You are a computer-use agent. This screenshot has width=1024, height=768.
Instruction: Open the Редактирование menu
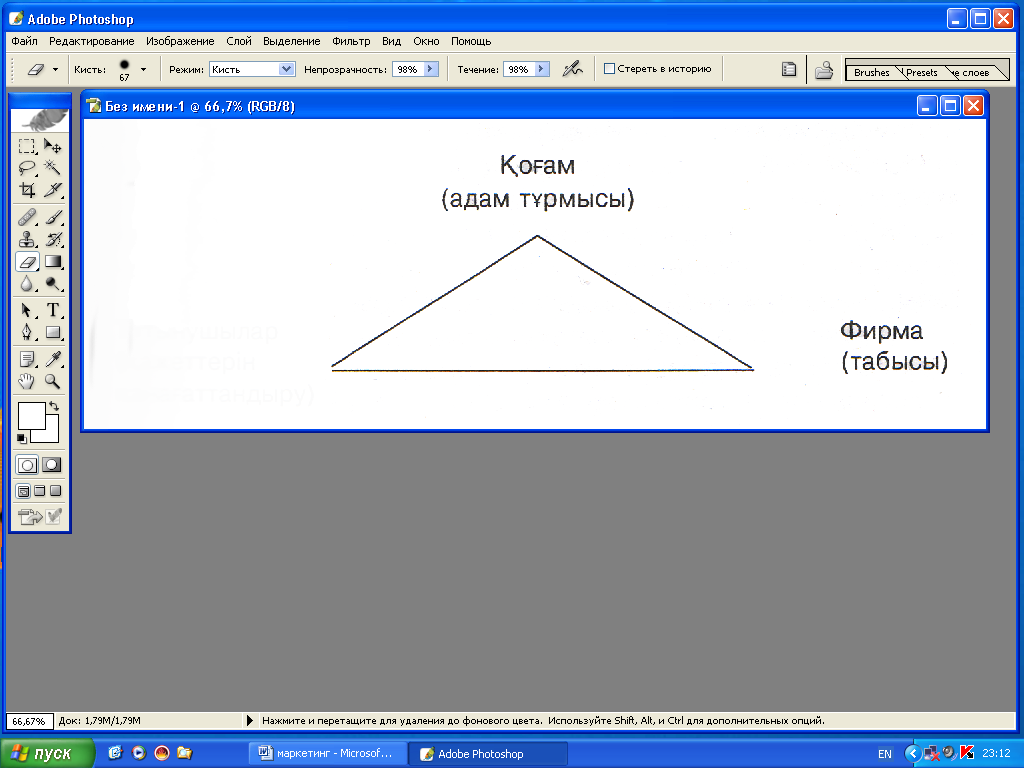pyautogui.click(x=91, y=41)
